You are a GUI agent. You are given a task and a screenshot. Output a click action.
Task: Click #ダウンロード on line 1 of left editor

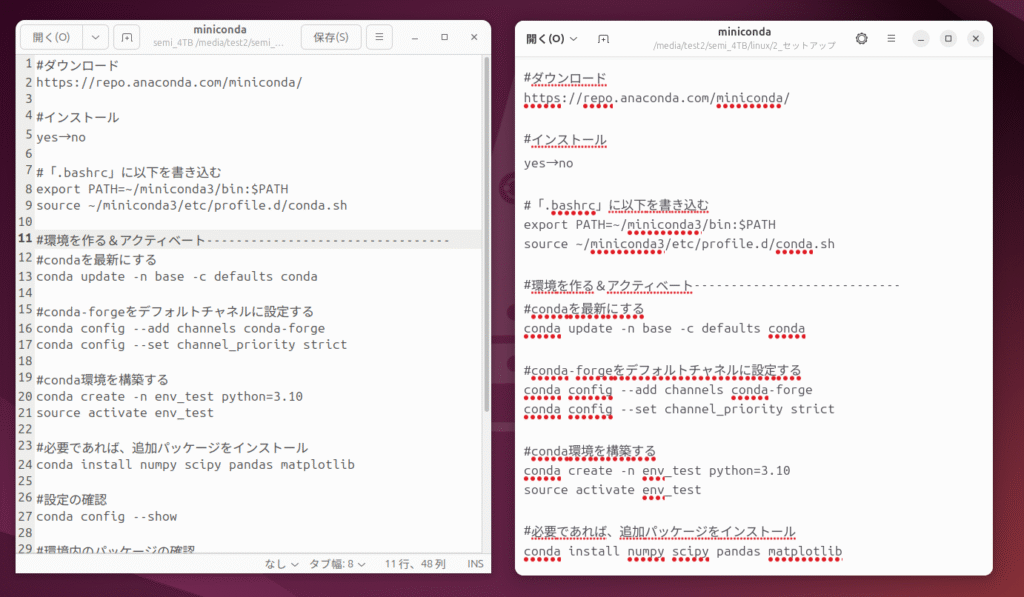click(x=78, y=65)
